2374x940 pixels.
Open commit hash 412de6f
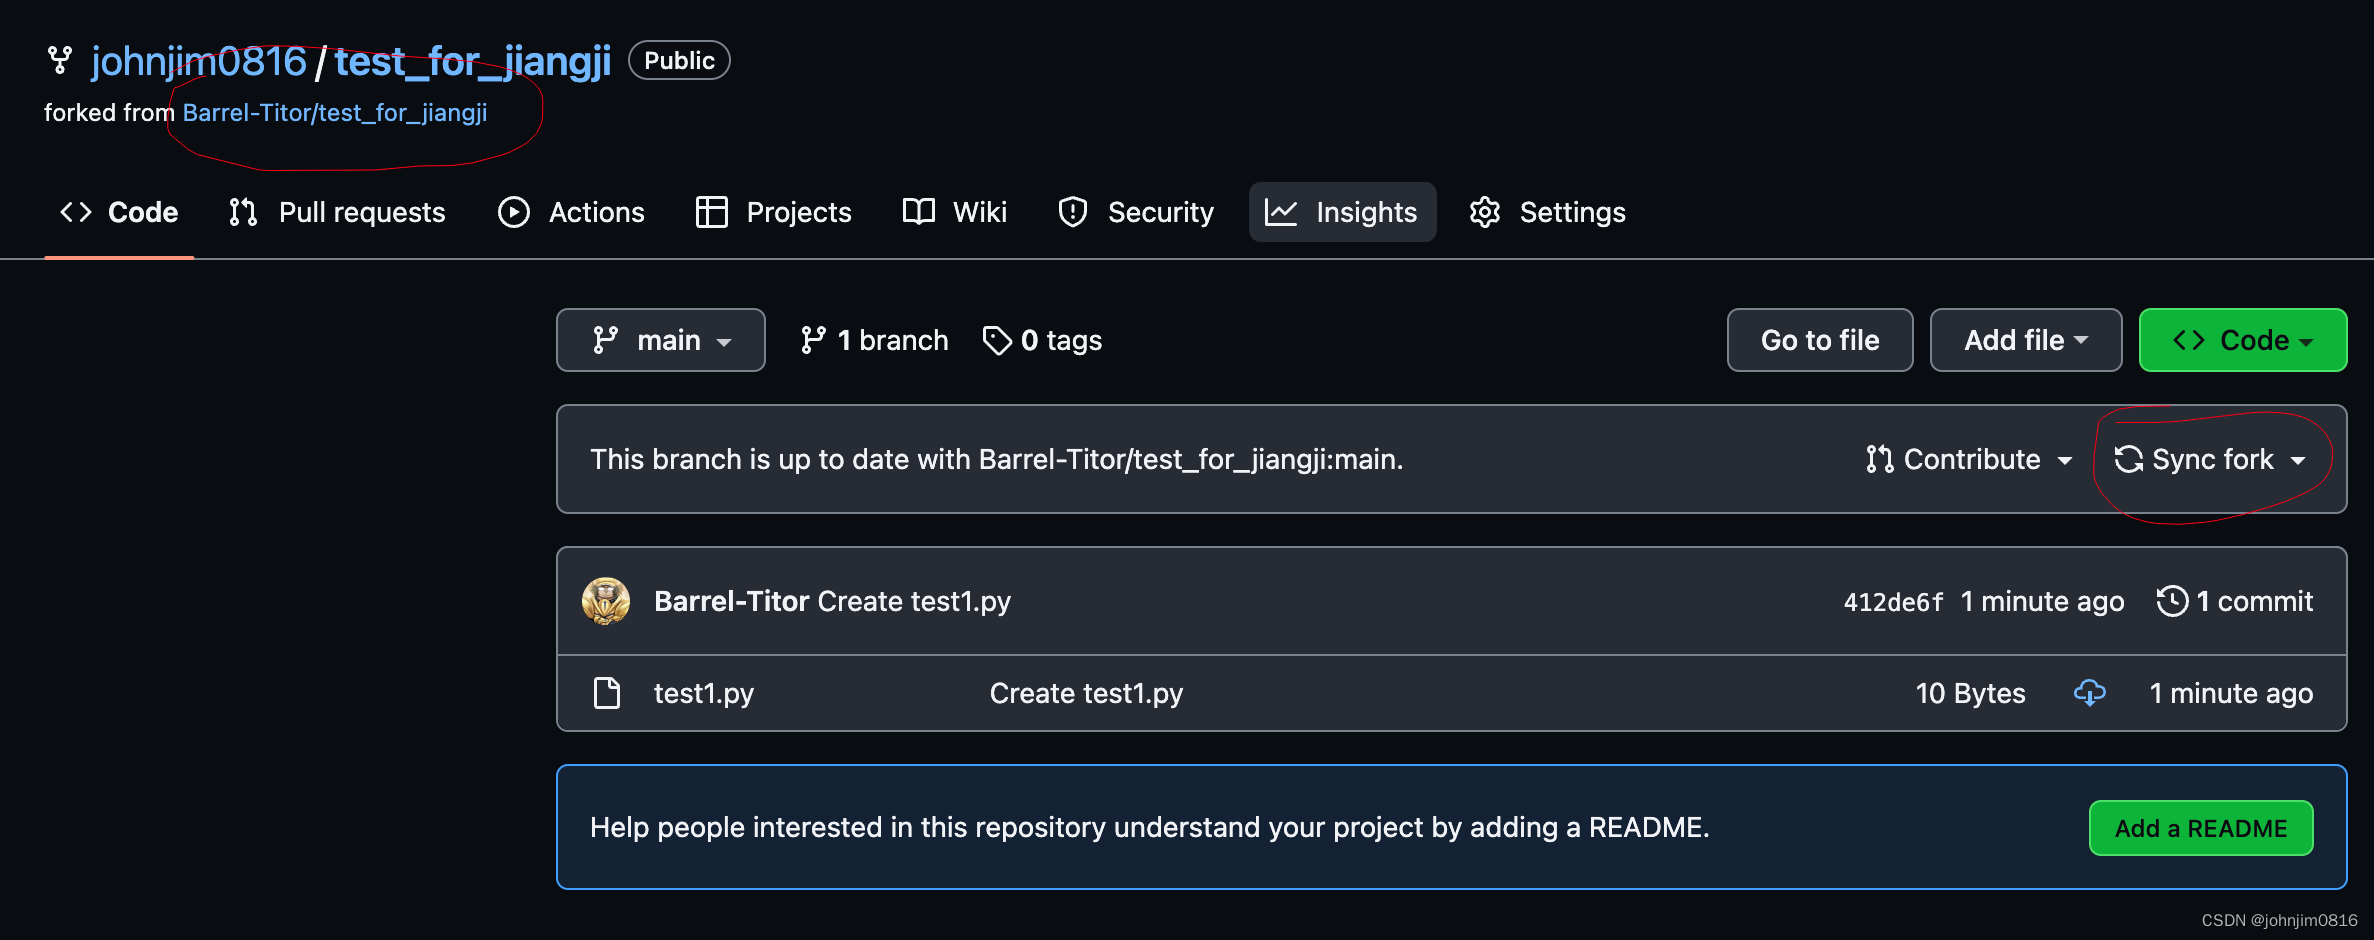click(1893, 602)
